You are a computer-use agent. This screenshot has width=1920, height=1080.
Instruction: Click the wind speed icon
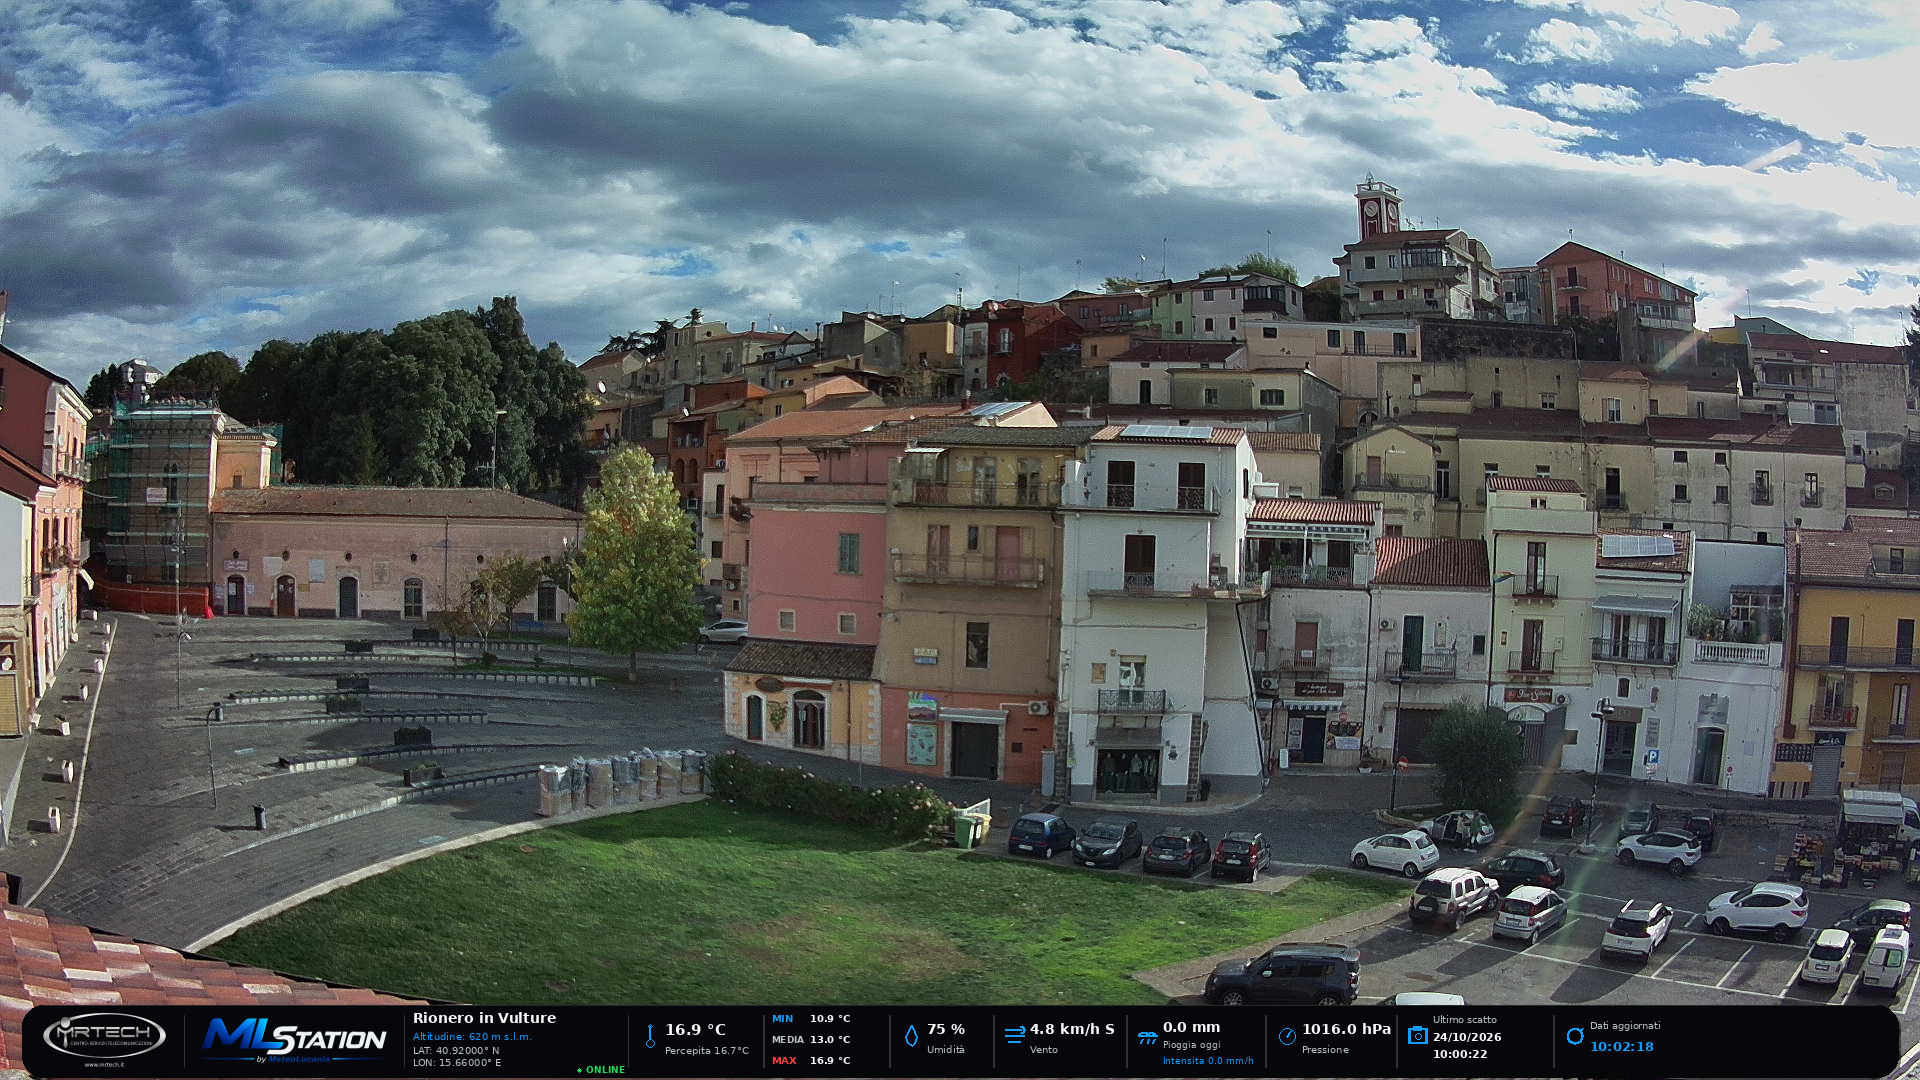[x=1015, y=1035]
